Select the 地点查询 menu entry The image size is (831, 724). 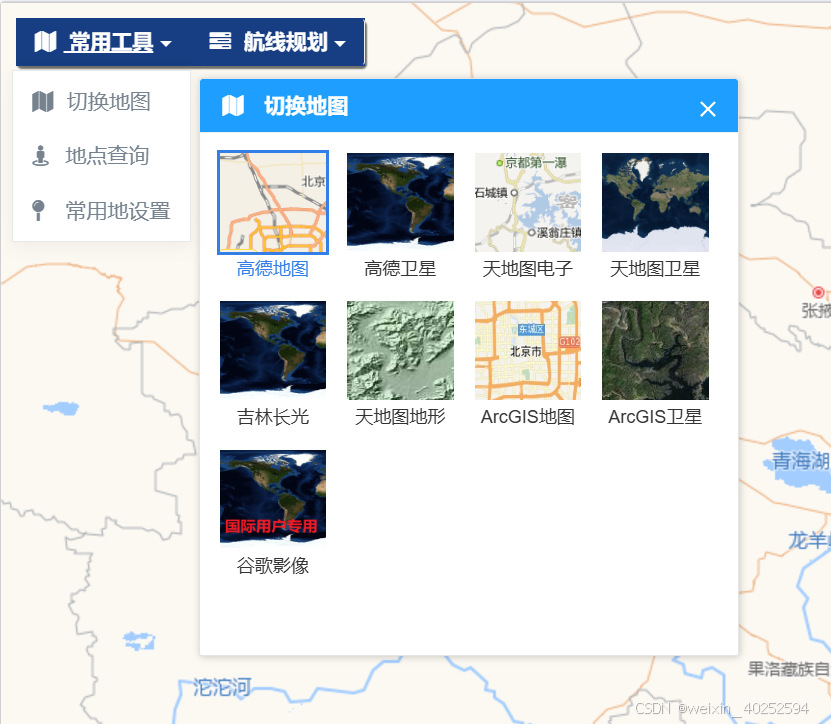(x=101, y=156)
